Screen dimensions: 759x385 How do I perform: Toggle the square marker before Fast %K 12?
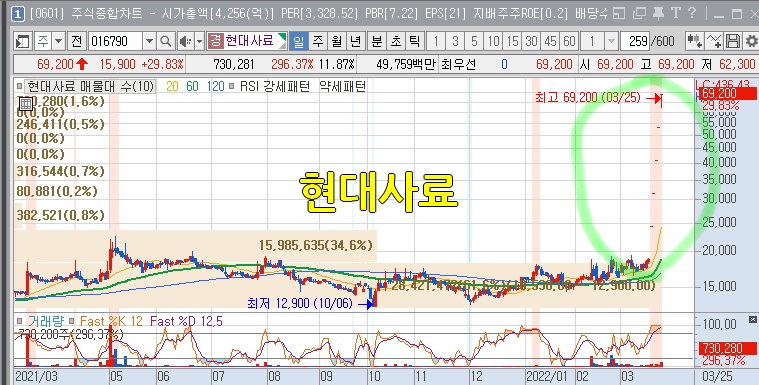[x=72, y=321]
